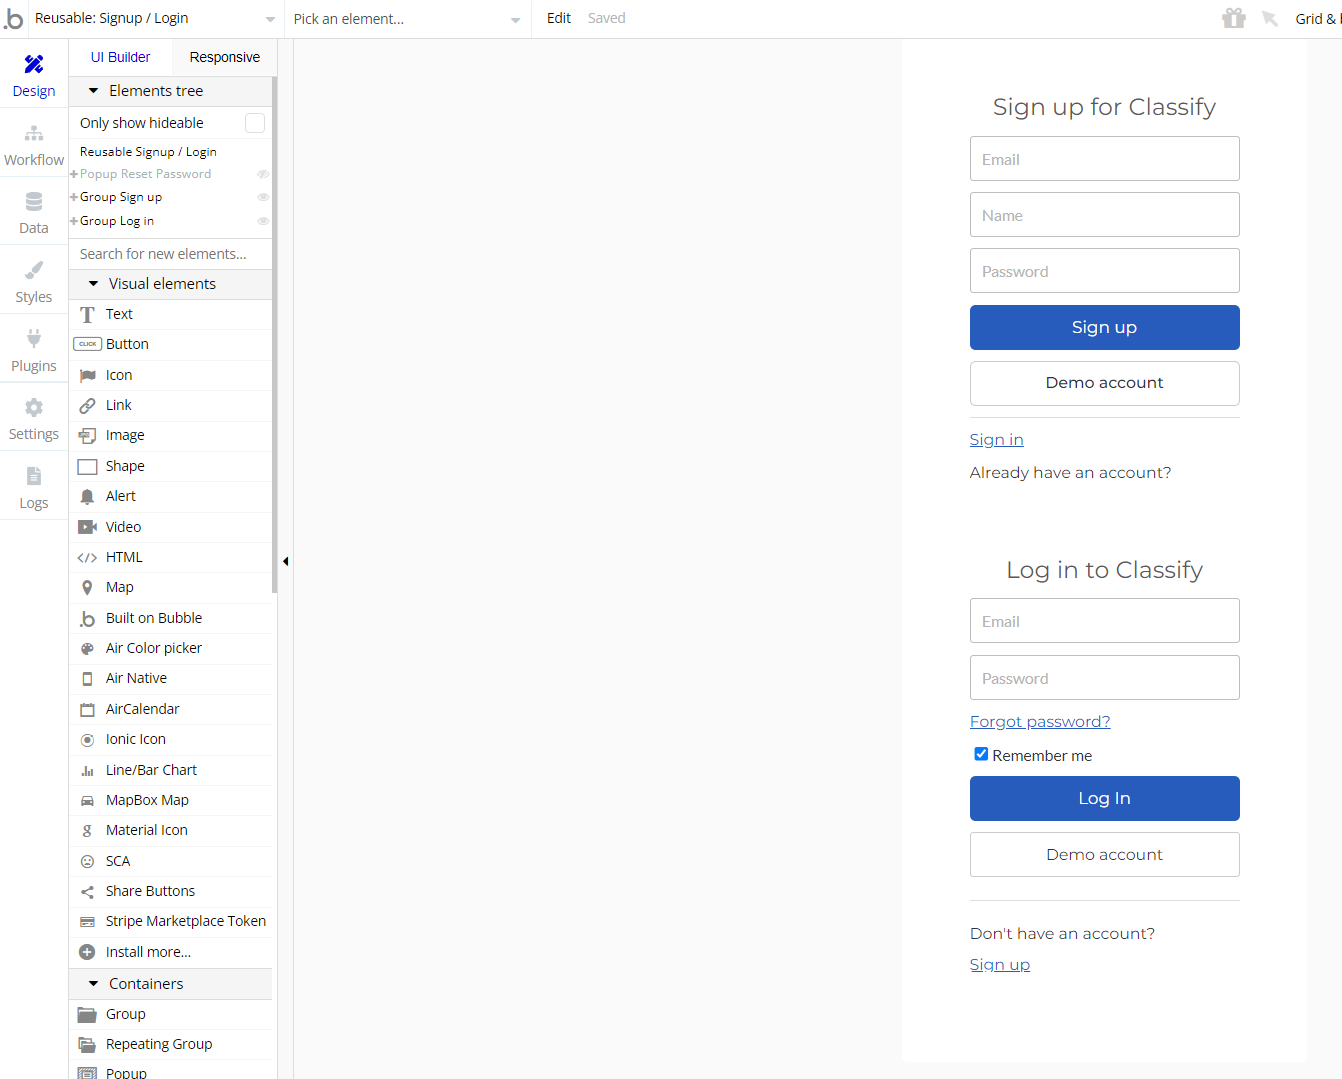Select the Stripe Marketplace Token element
This screenshot has height=1079, width=1342.
(171, 921)
